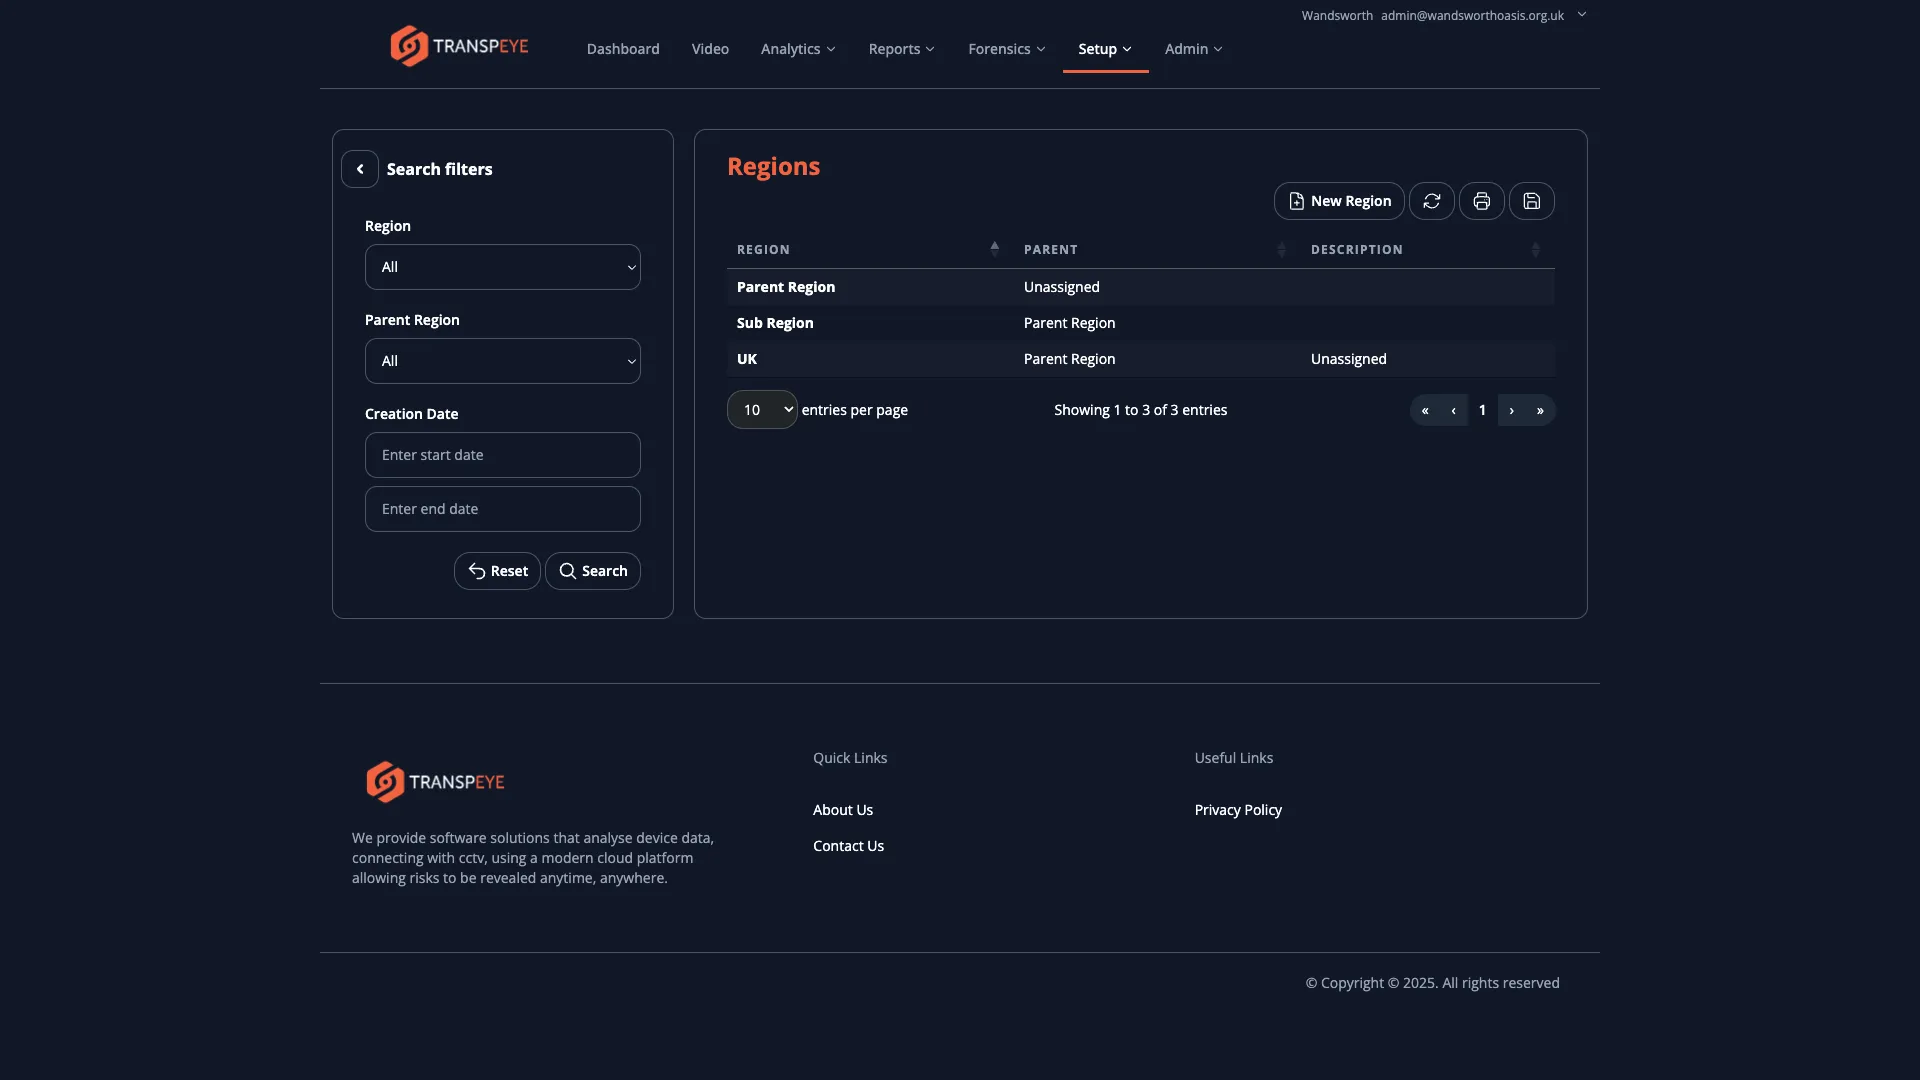Open the Parent Region filter dropdown

pos(502,361)
